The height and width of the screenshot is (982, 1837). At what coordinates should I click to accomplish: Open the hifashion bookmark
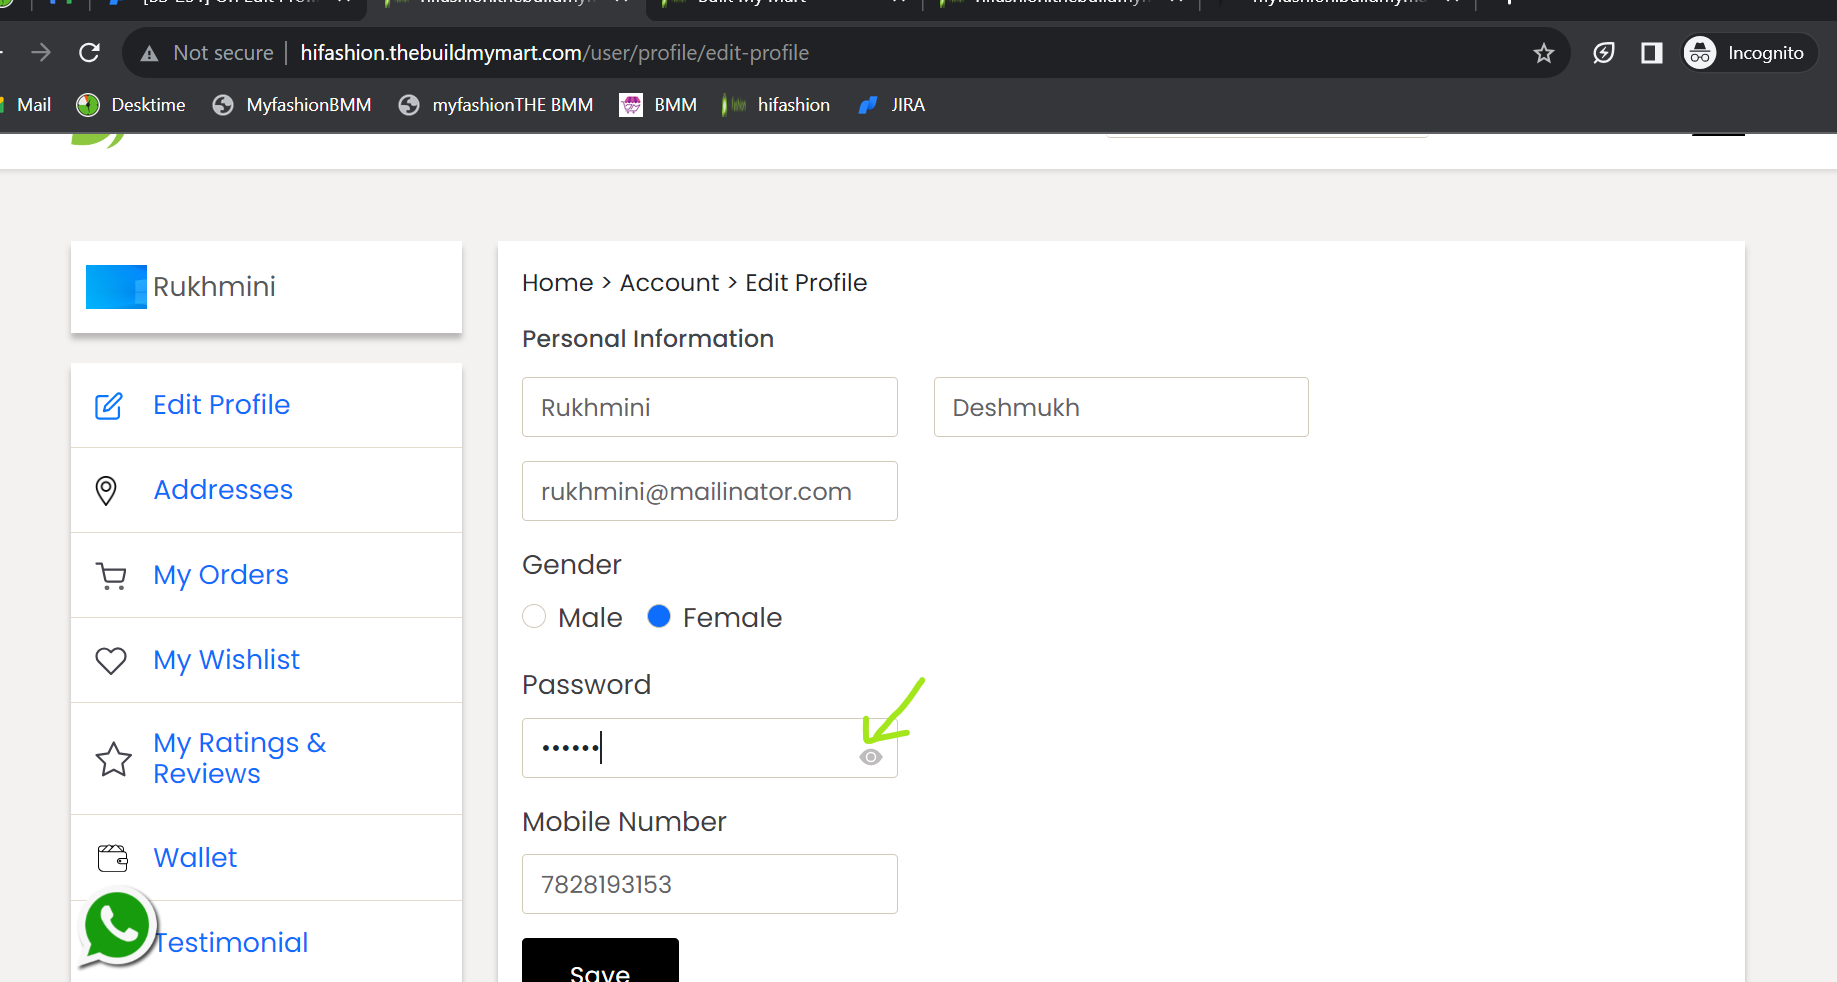click(x=777, y=105)
